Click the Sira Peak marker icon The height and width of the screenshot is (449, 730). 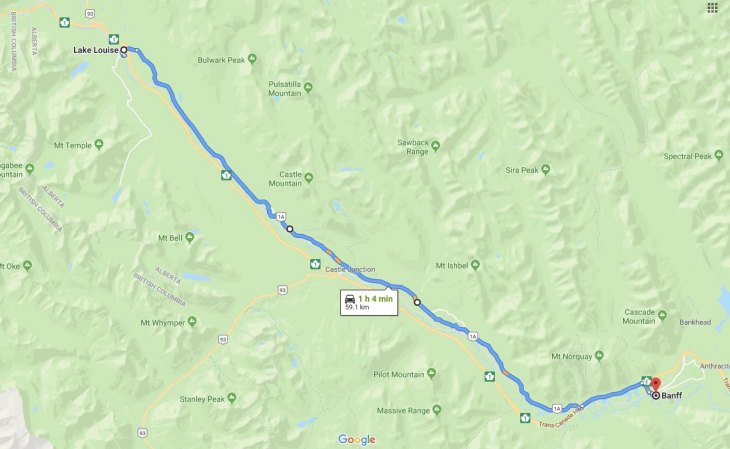(x=546, y=170)
